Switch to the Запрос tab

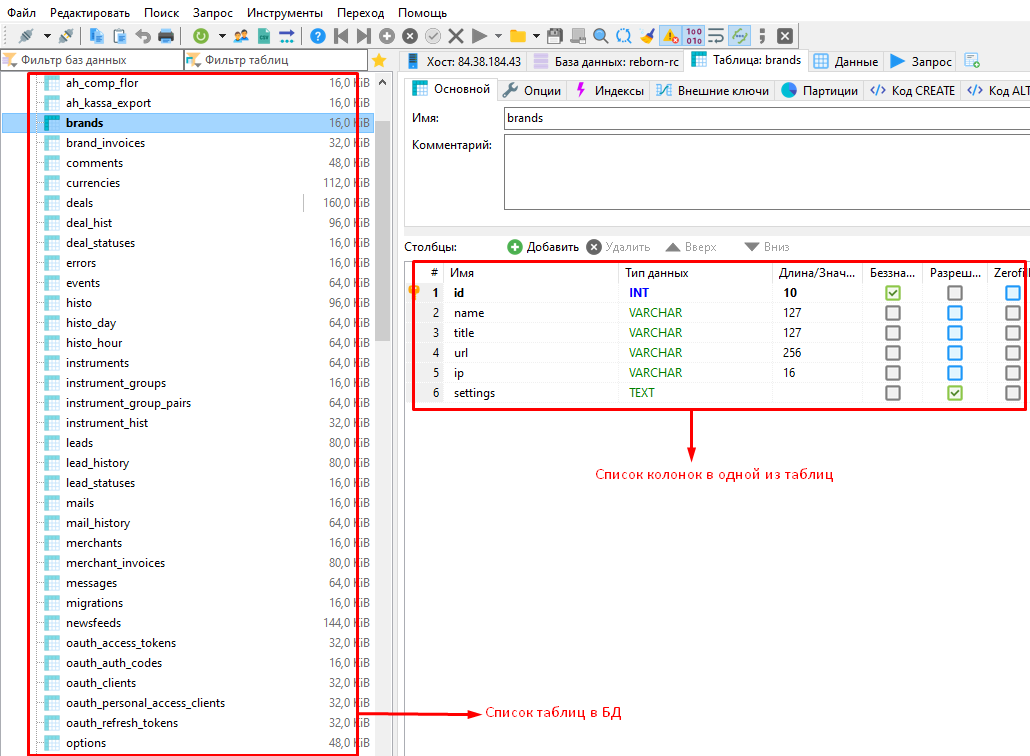pos(921,62)
